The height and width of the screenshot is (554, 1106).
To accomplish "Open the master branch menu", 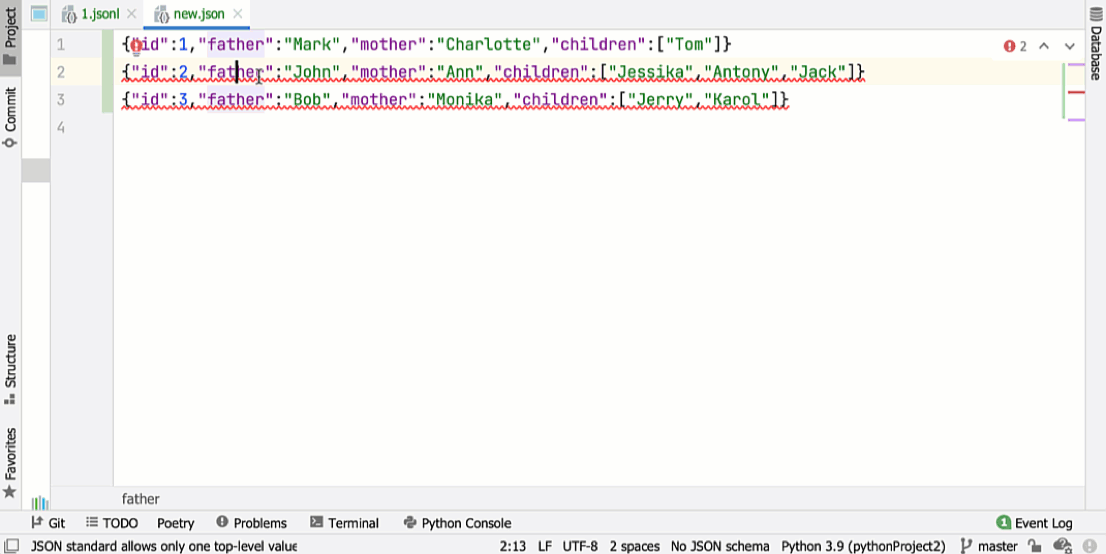I will (989, 546).
